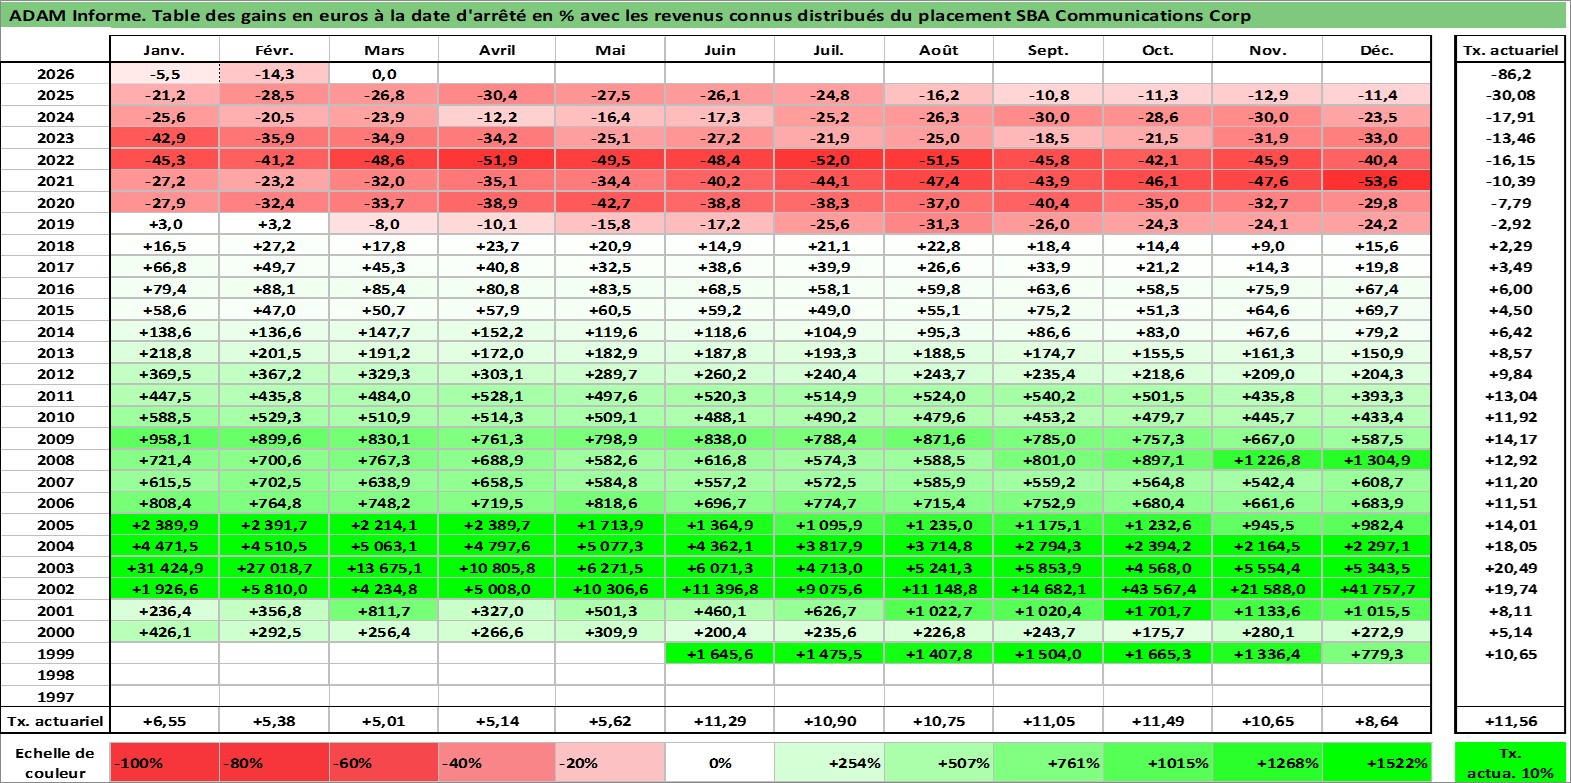
Task: Select cell -5,5 for January 2026
Action: coord(164,74)
